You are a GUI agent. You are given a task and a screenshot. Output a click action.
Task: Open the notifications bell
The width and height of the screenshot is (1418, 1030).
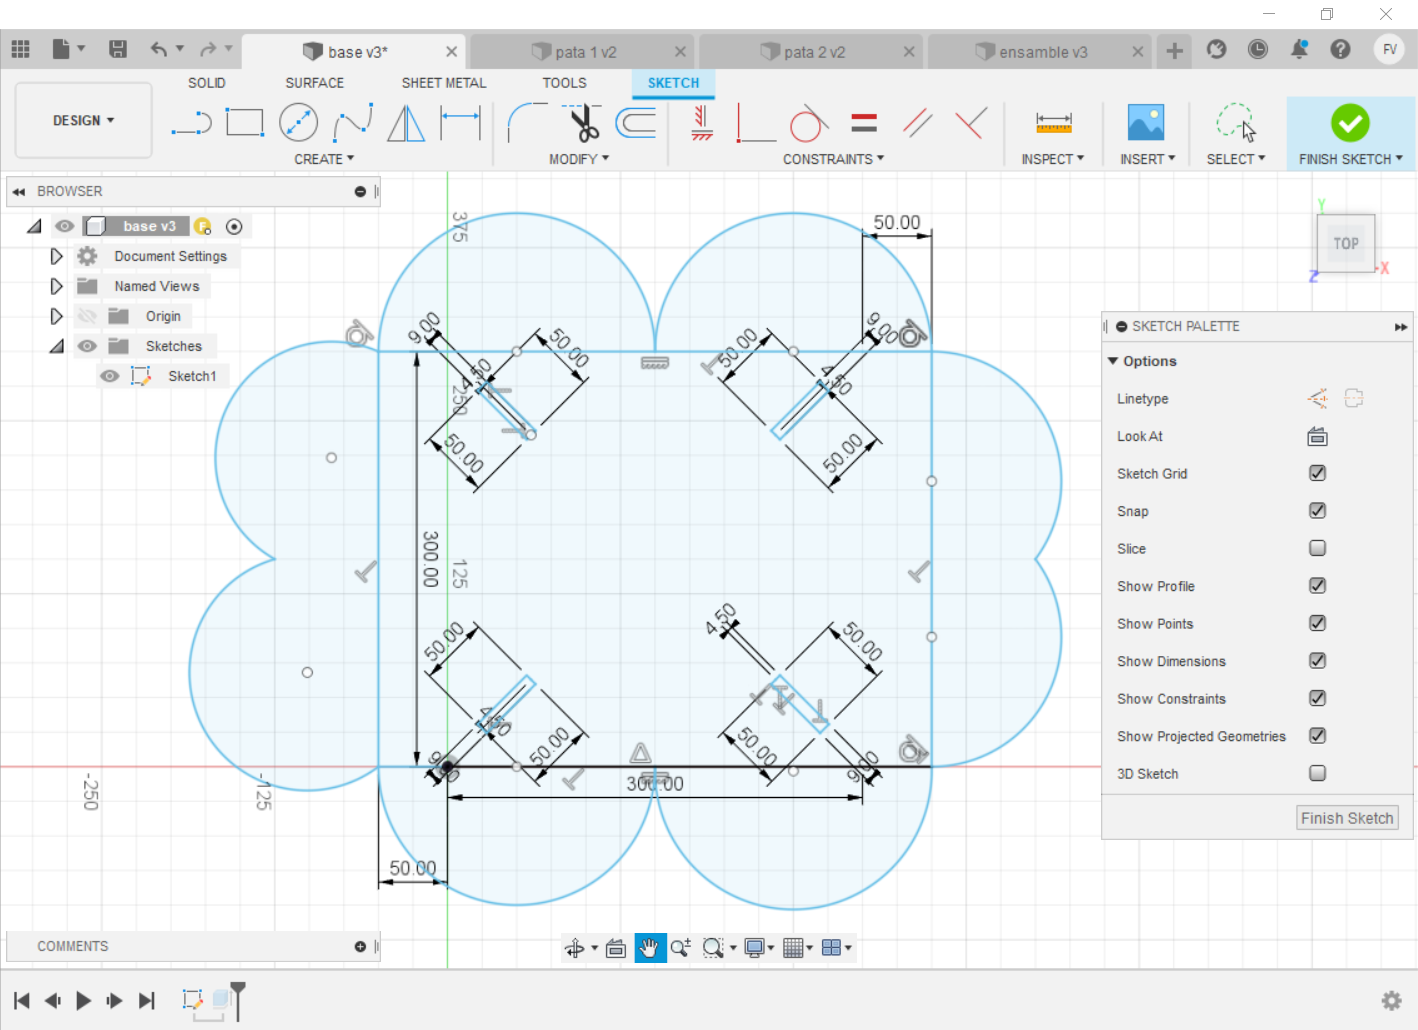click(x=1299, y=49)
